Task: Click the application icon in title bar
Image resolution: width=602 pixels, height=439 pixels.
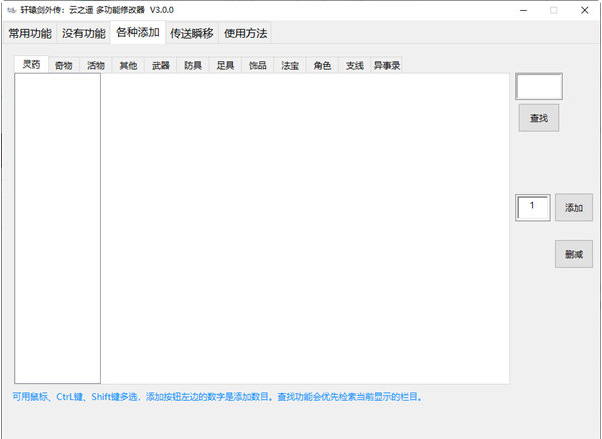Action: point(12,10)
